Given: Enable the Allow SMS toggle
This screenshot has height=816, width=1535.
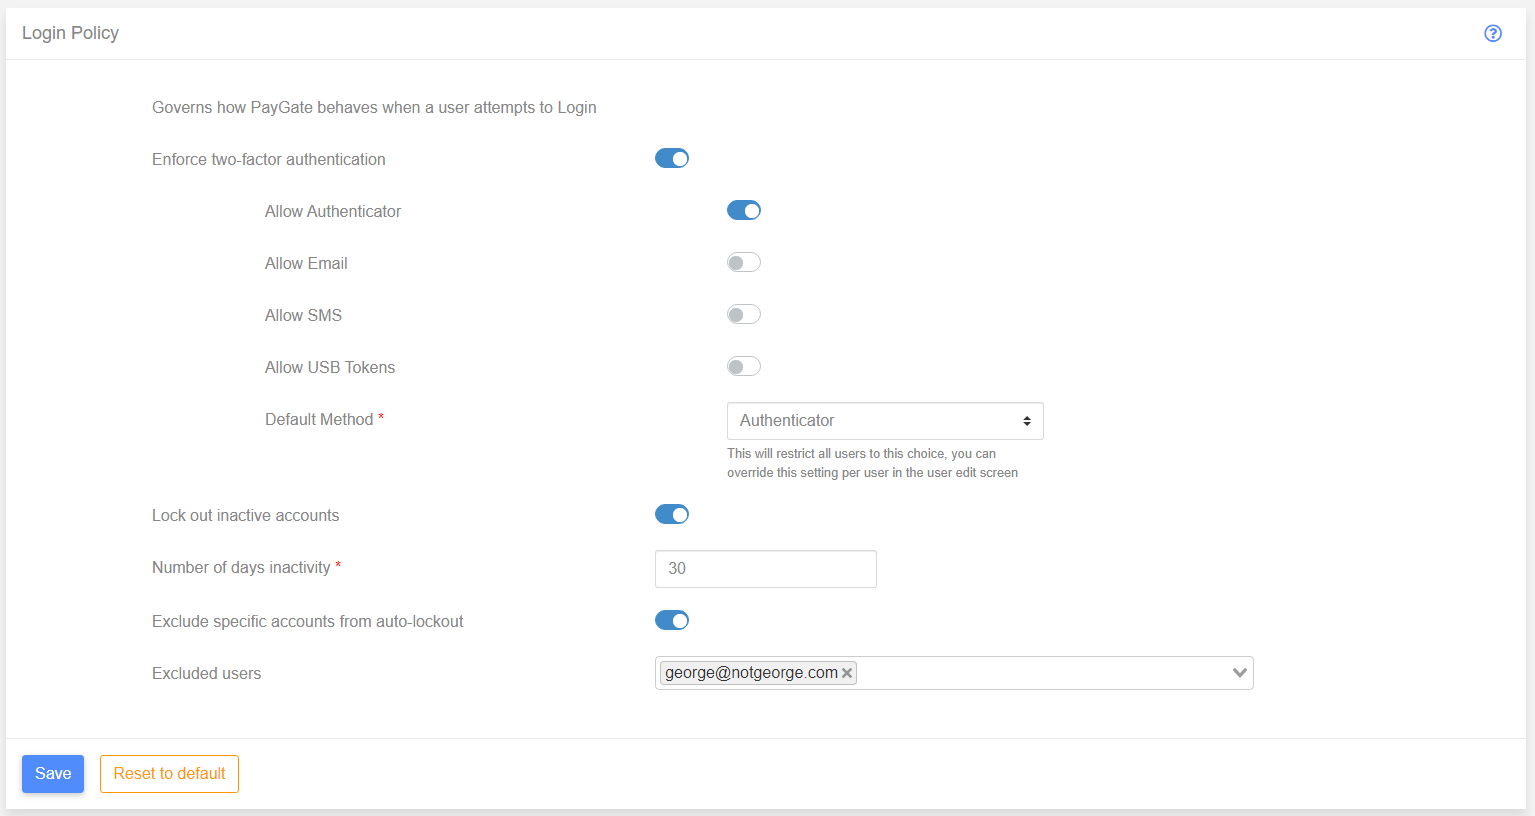Looking at the screenshot, I should (x=743, y=315).
